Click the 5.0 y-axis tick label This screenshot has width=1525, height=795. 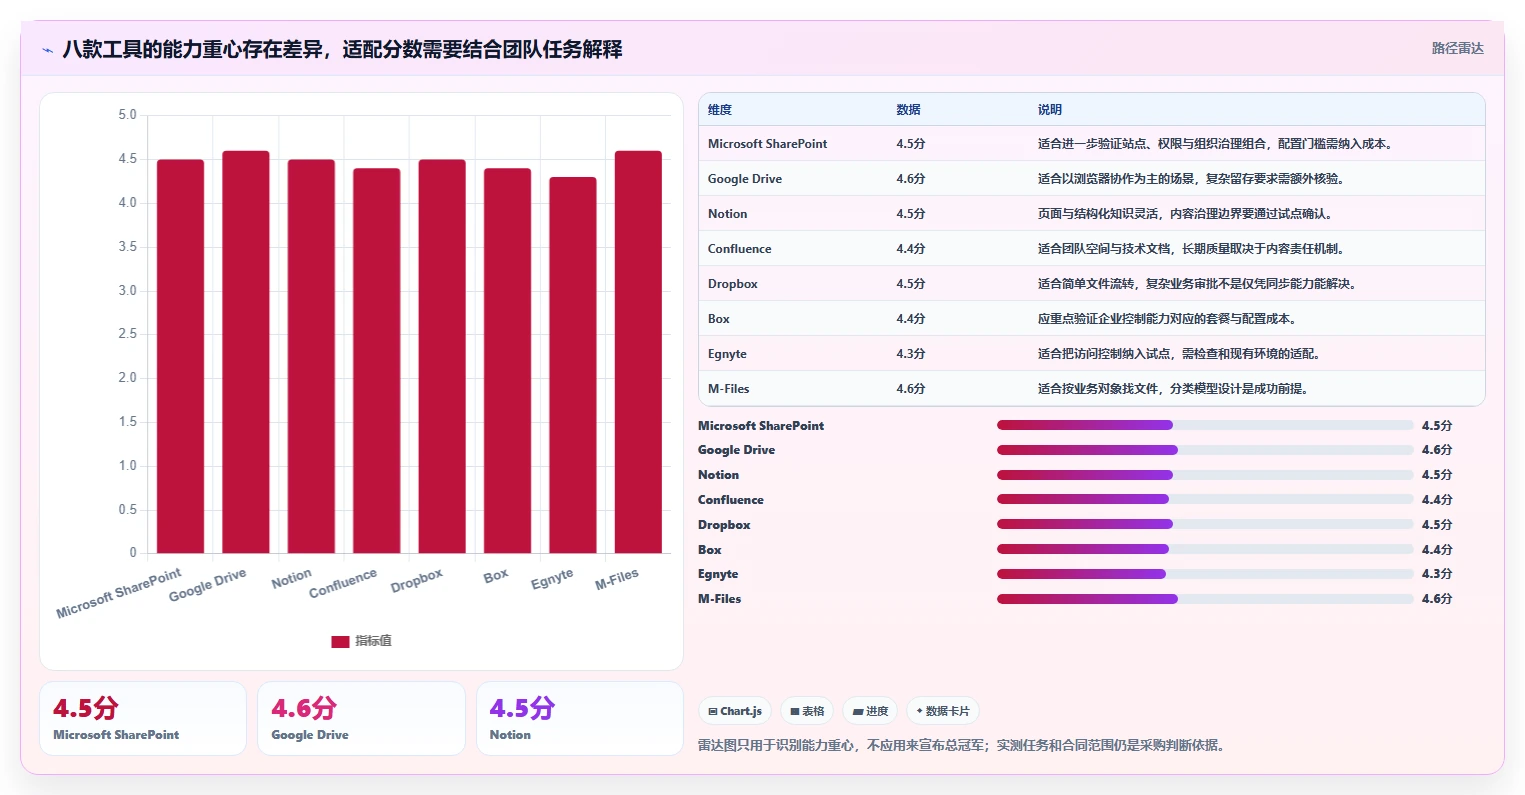point(127,115)
